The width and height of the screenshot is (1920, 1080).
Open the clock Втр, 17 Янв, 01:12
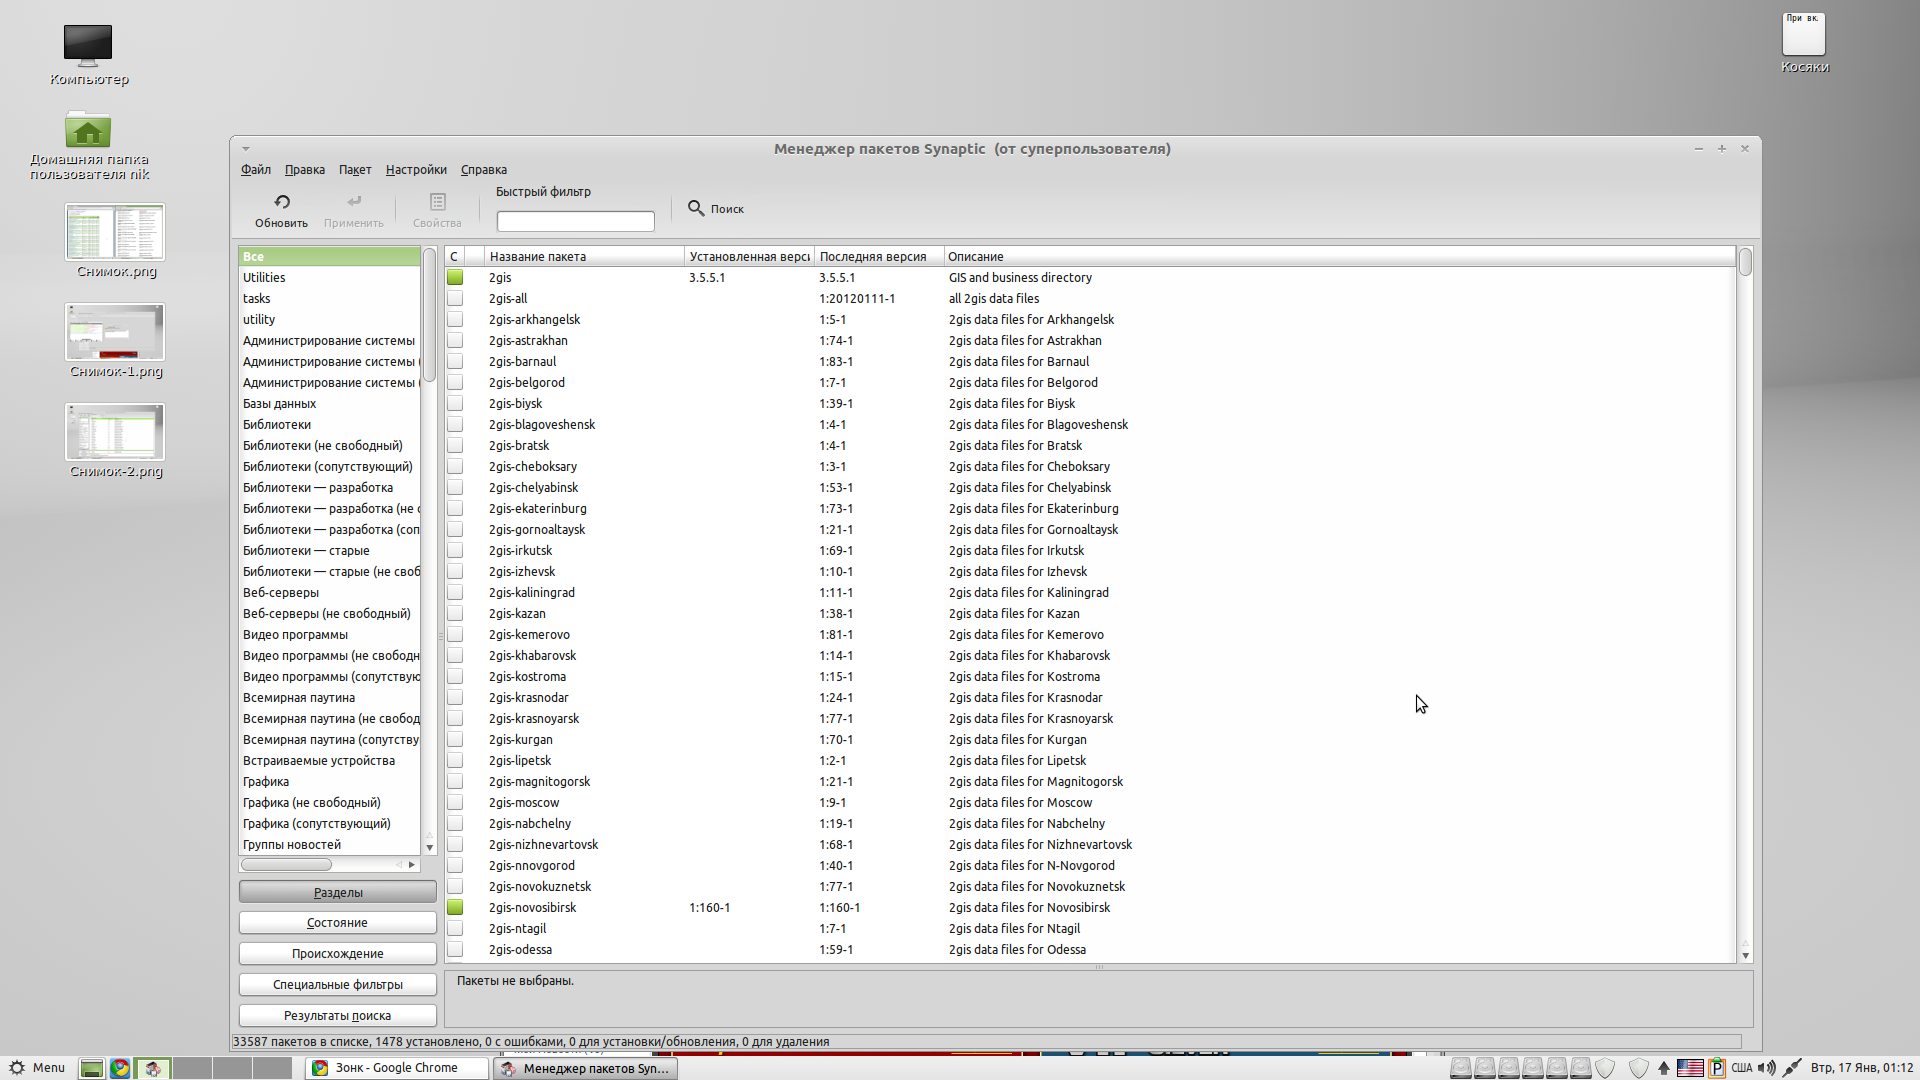[x=1862, y=1068]
